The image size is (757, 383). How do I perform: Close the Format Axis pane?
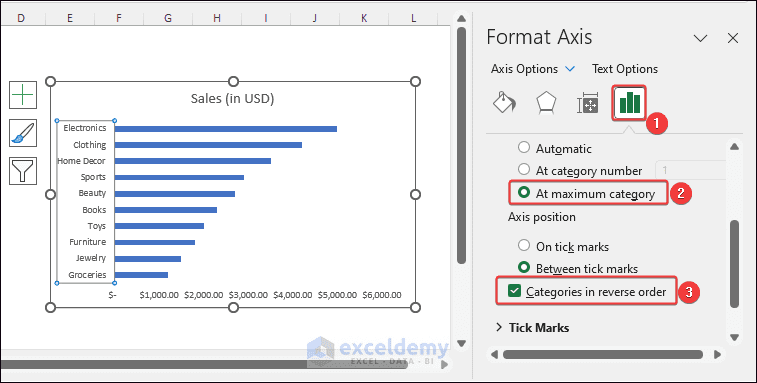pos(733,38)
